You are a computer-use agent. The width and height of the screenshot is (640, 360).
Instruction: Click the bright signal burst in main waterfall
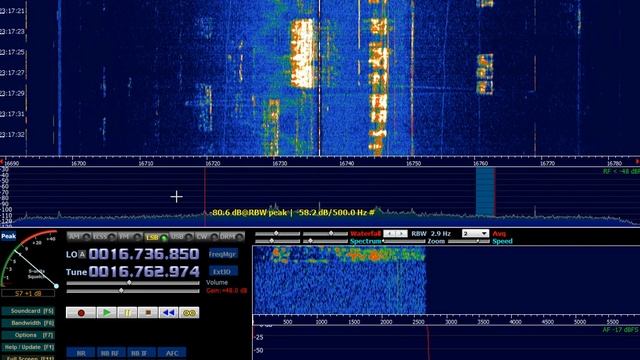tap(303, 54)
